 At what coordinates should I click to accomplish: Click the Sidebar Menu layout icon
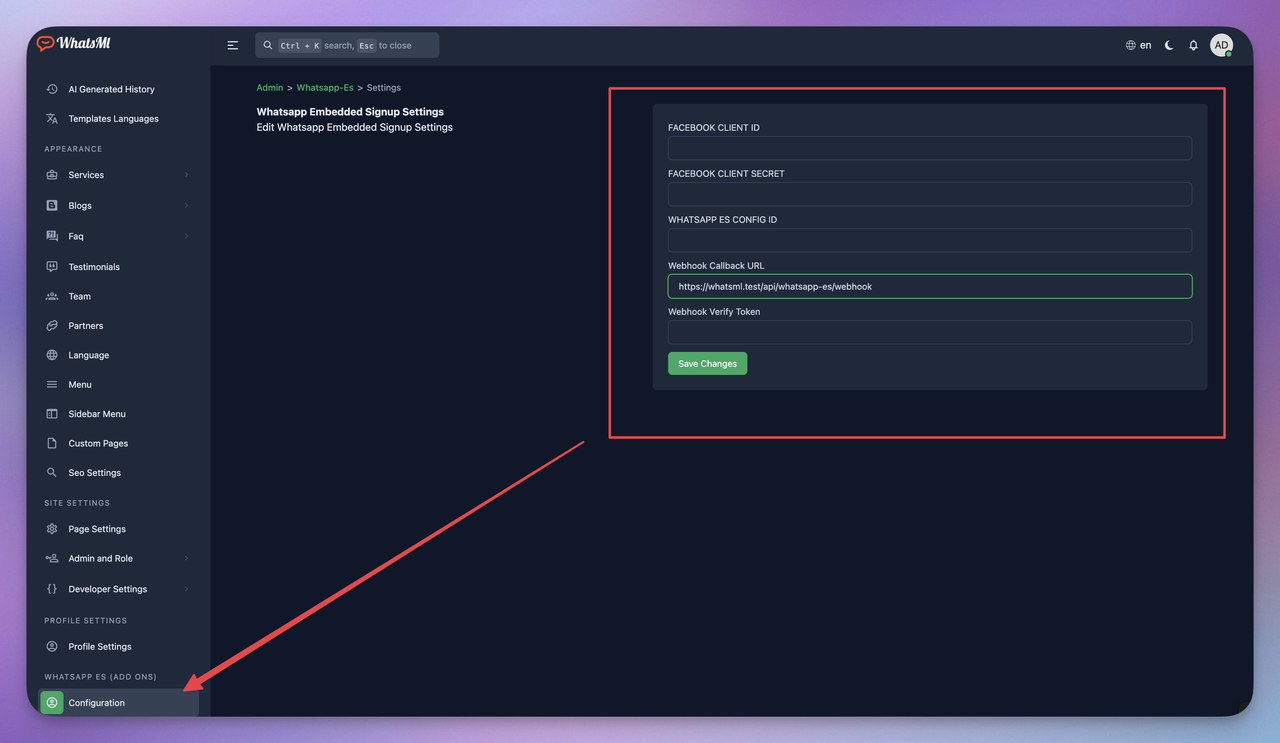click(x=52, y=414)
